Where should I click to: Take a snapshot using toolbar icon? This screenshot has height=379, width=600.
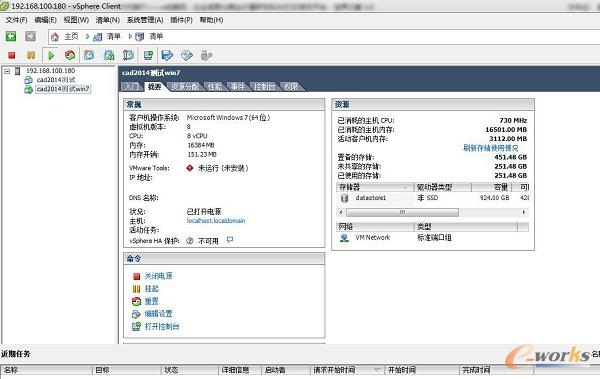coord(89,56)
